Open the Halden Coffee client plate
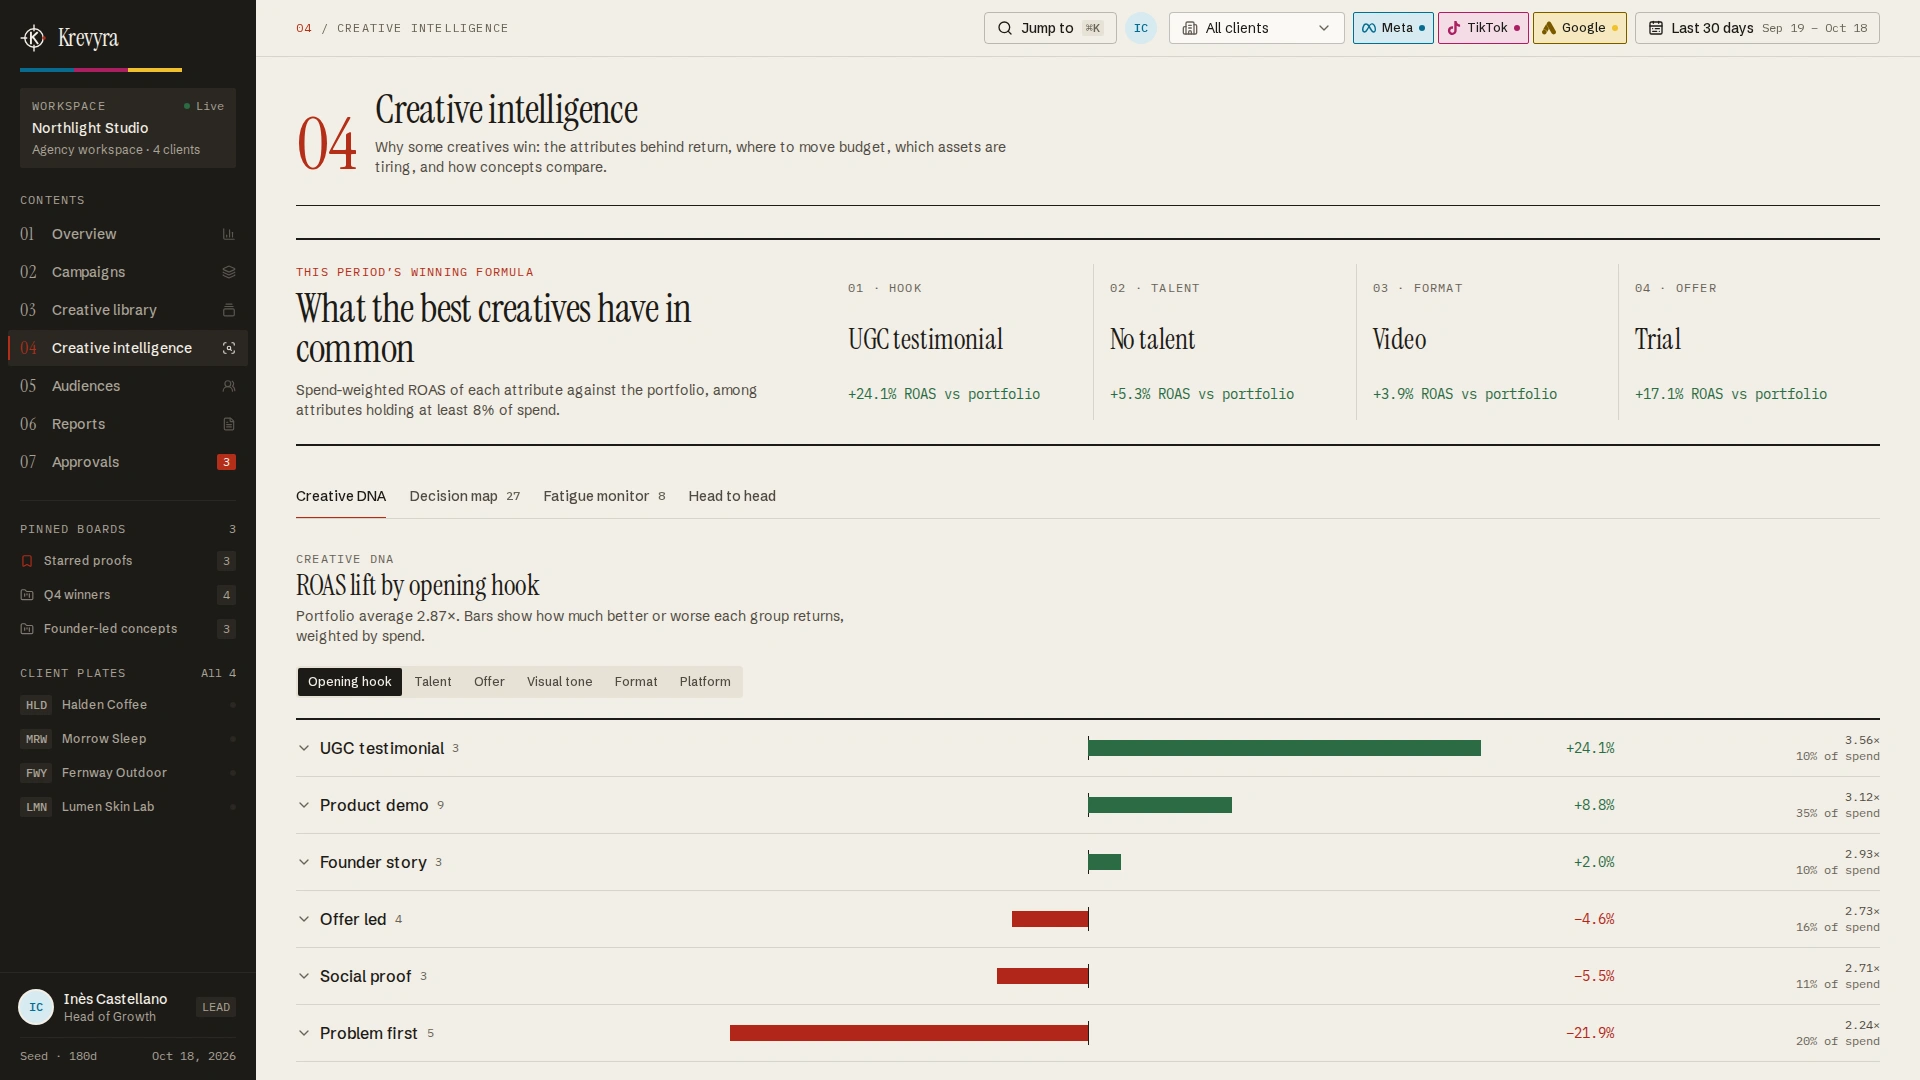The height and width of the screenshot is (1080, 1920). pos(128,705)
